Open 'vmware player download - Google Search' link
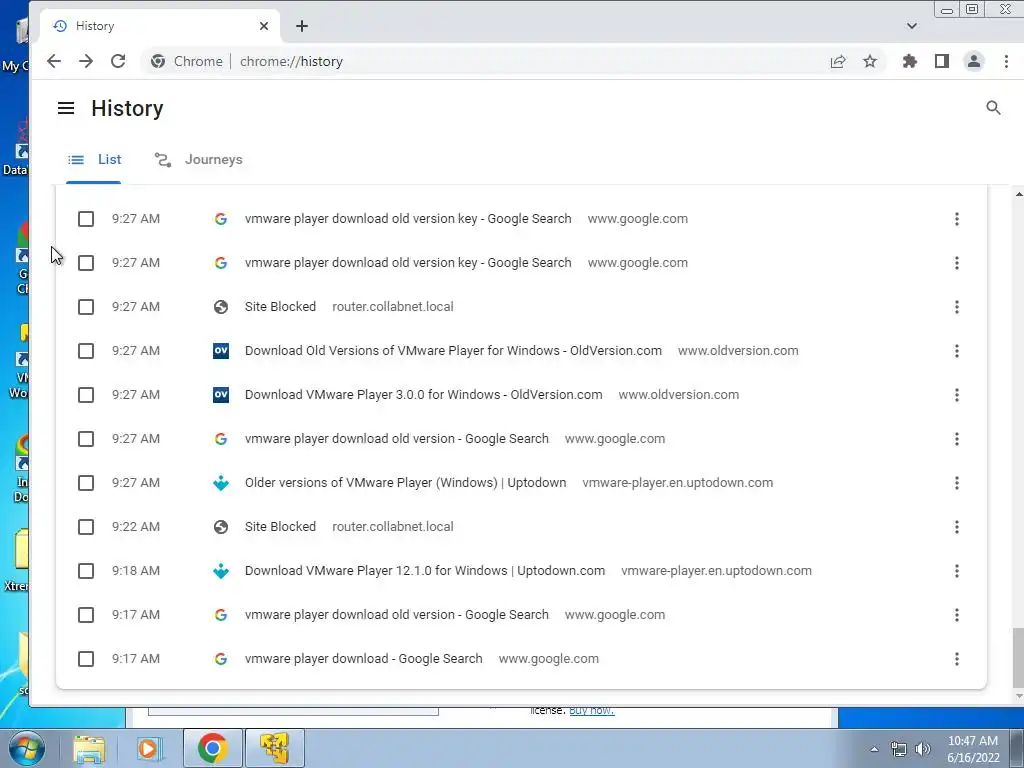Image resolution: width=1024 pixels, height=768 pixels. (x=364, y=659)
